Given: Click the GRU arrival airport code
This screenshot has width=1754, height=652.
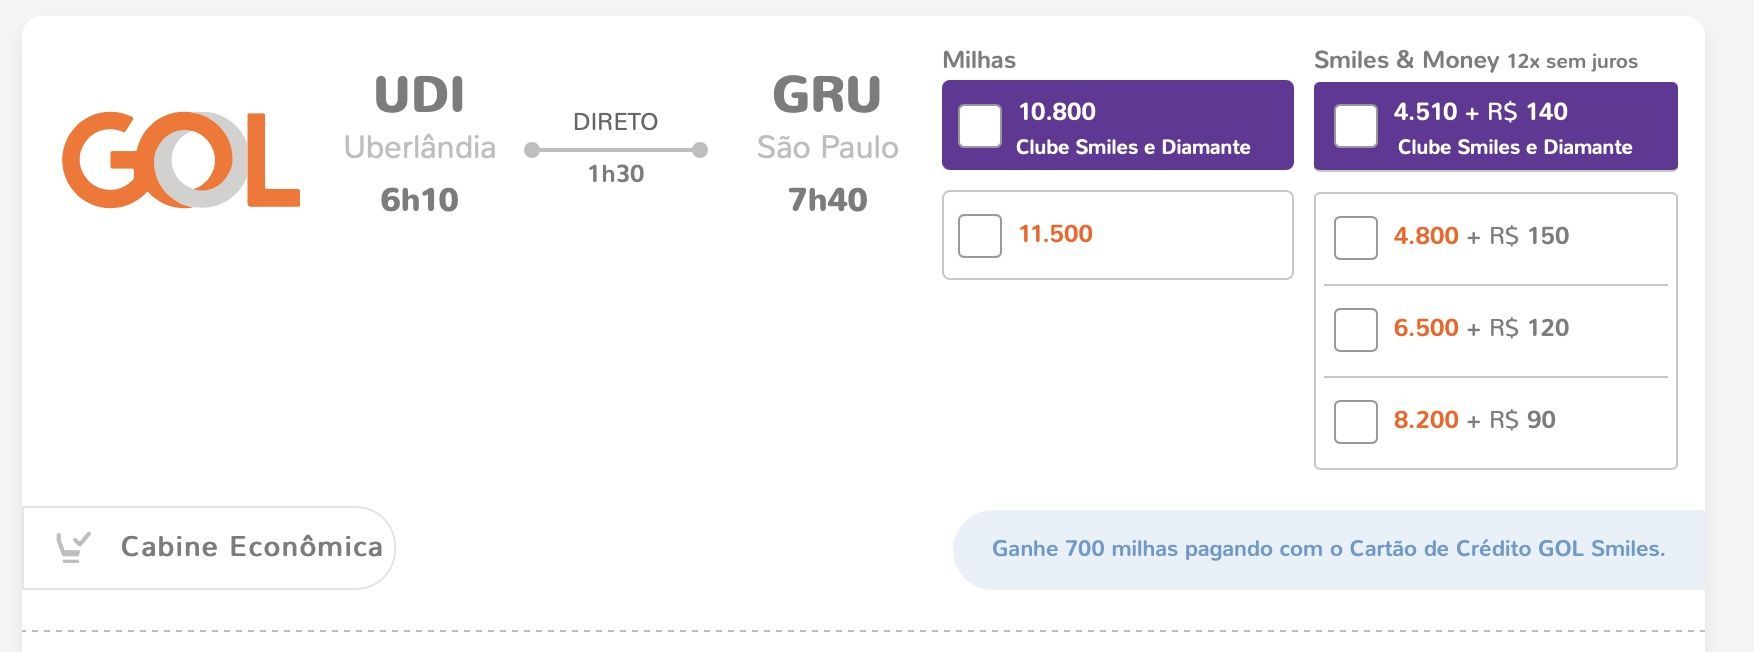Looking at the screenshot, I should pyautogui.click(x=827, y=96).
